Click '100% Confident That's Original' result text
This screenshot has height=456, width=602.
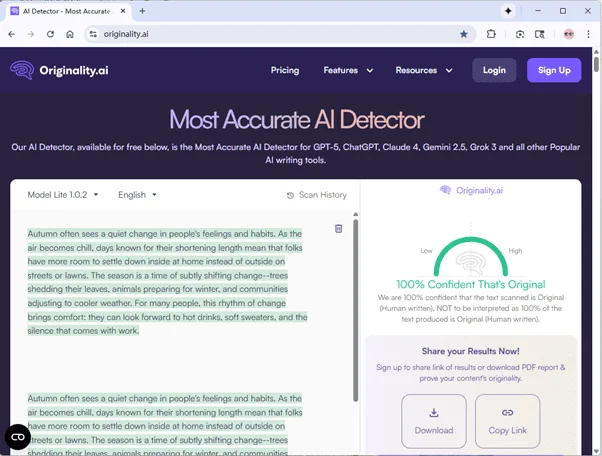tap(471, 284)
